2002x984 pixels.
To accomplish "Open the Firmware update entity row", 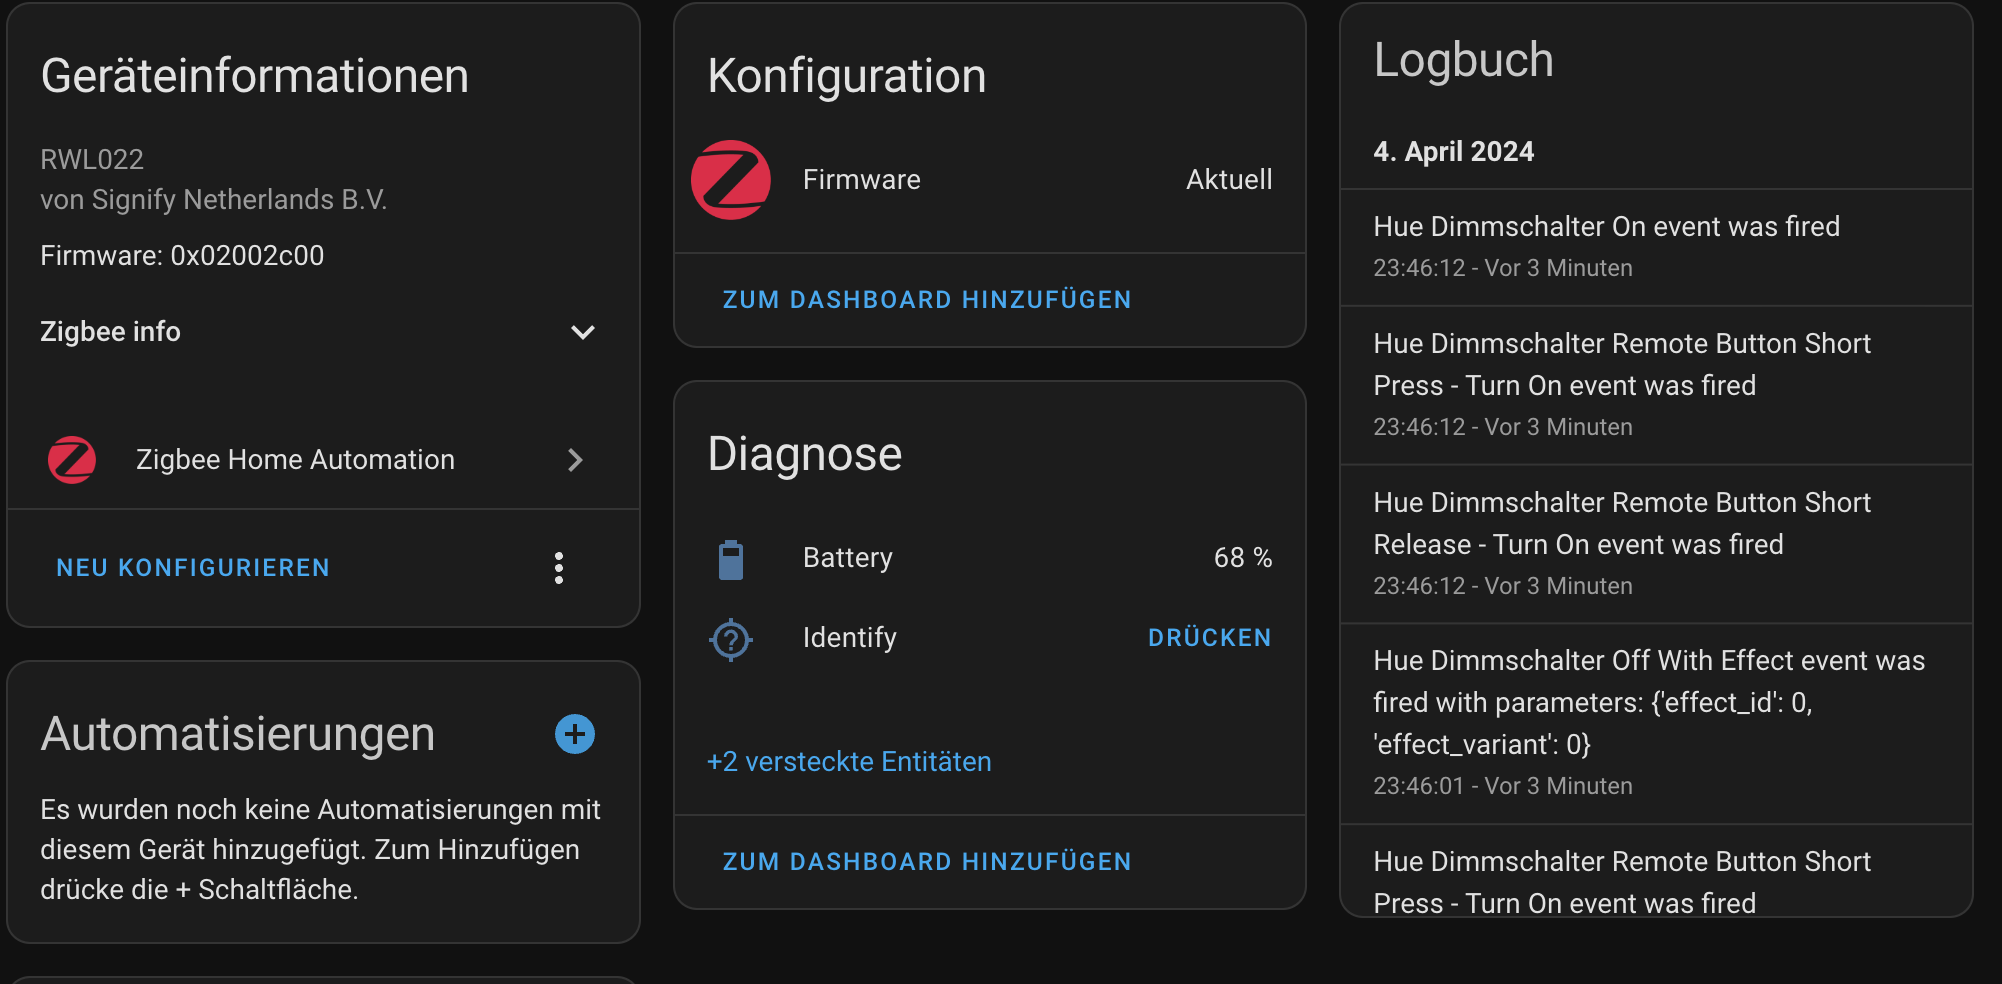I will click(x=861, y=180).
